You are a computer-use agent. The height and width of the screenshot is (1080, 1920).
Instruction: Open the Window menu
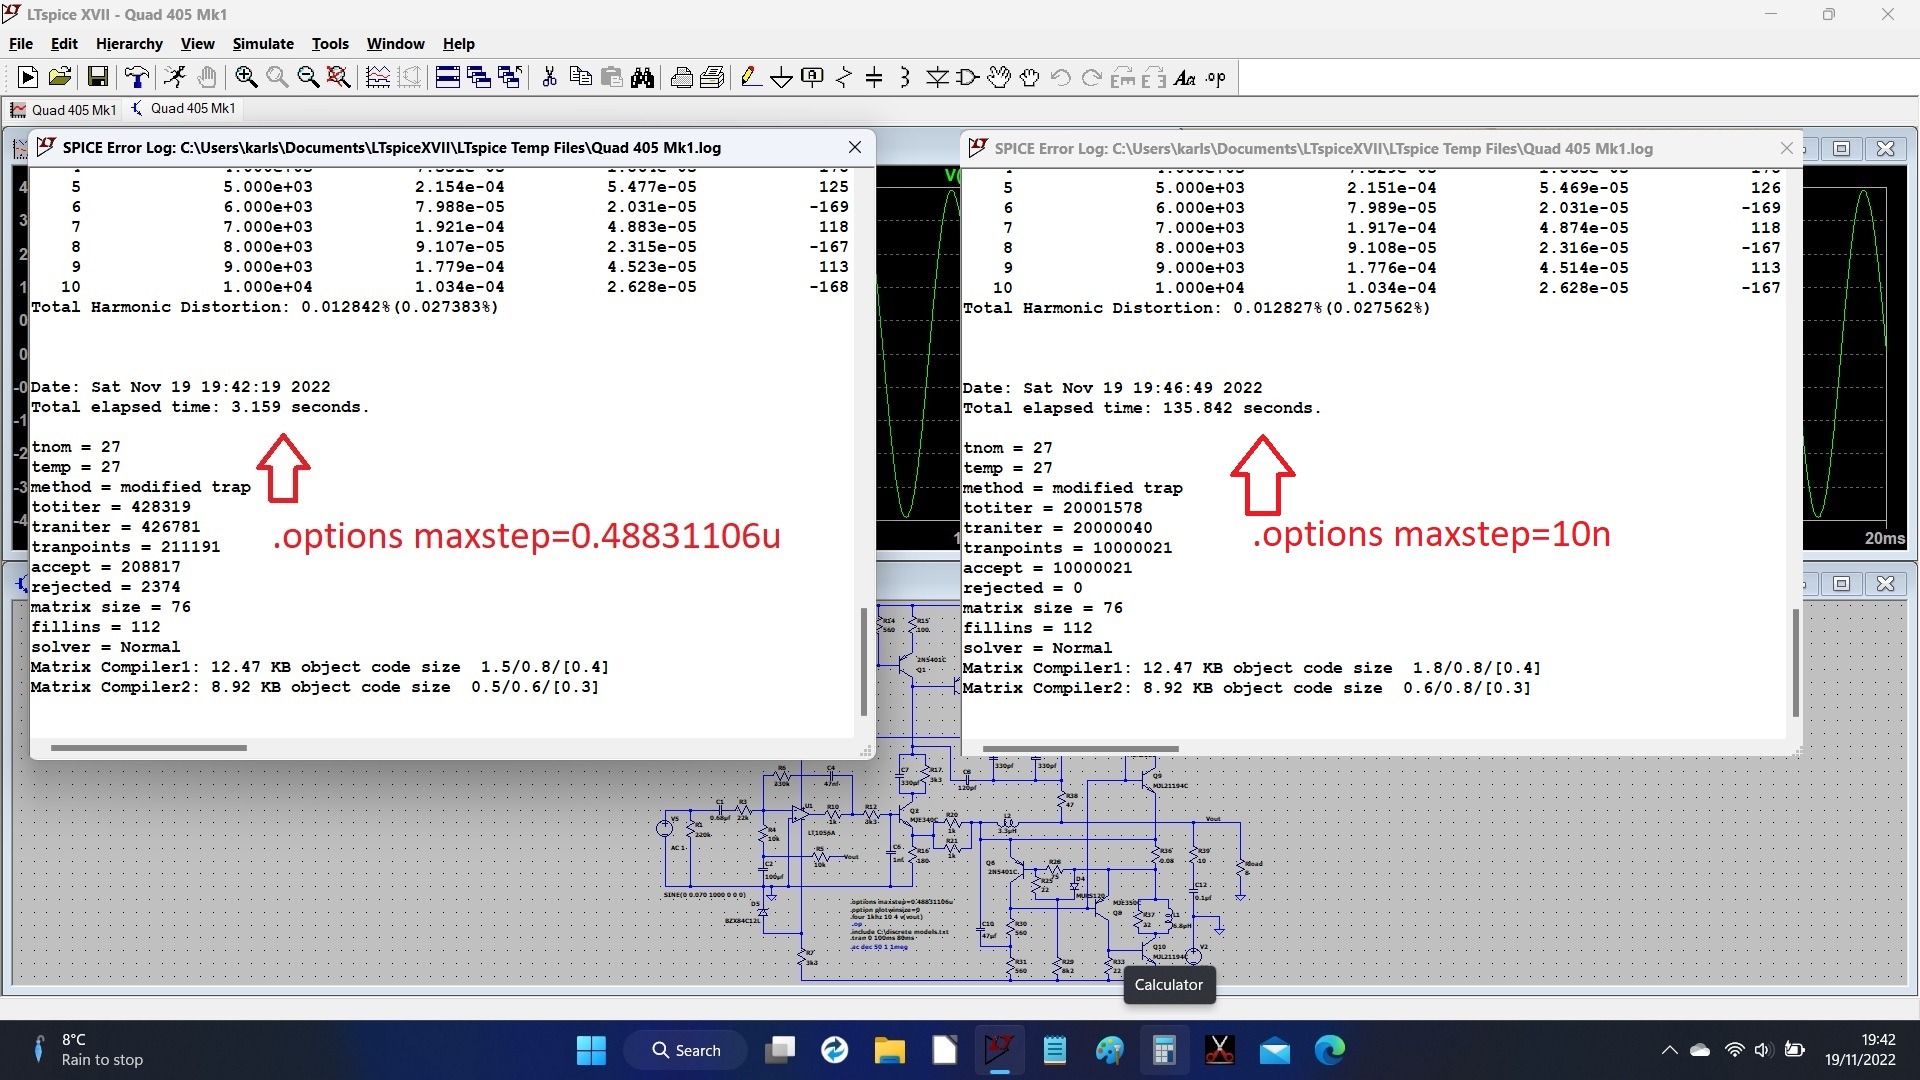[x=395, y=44]
